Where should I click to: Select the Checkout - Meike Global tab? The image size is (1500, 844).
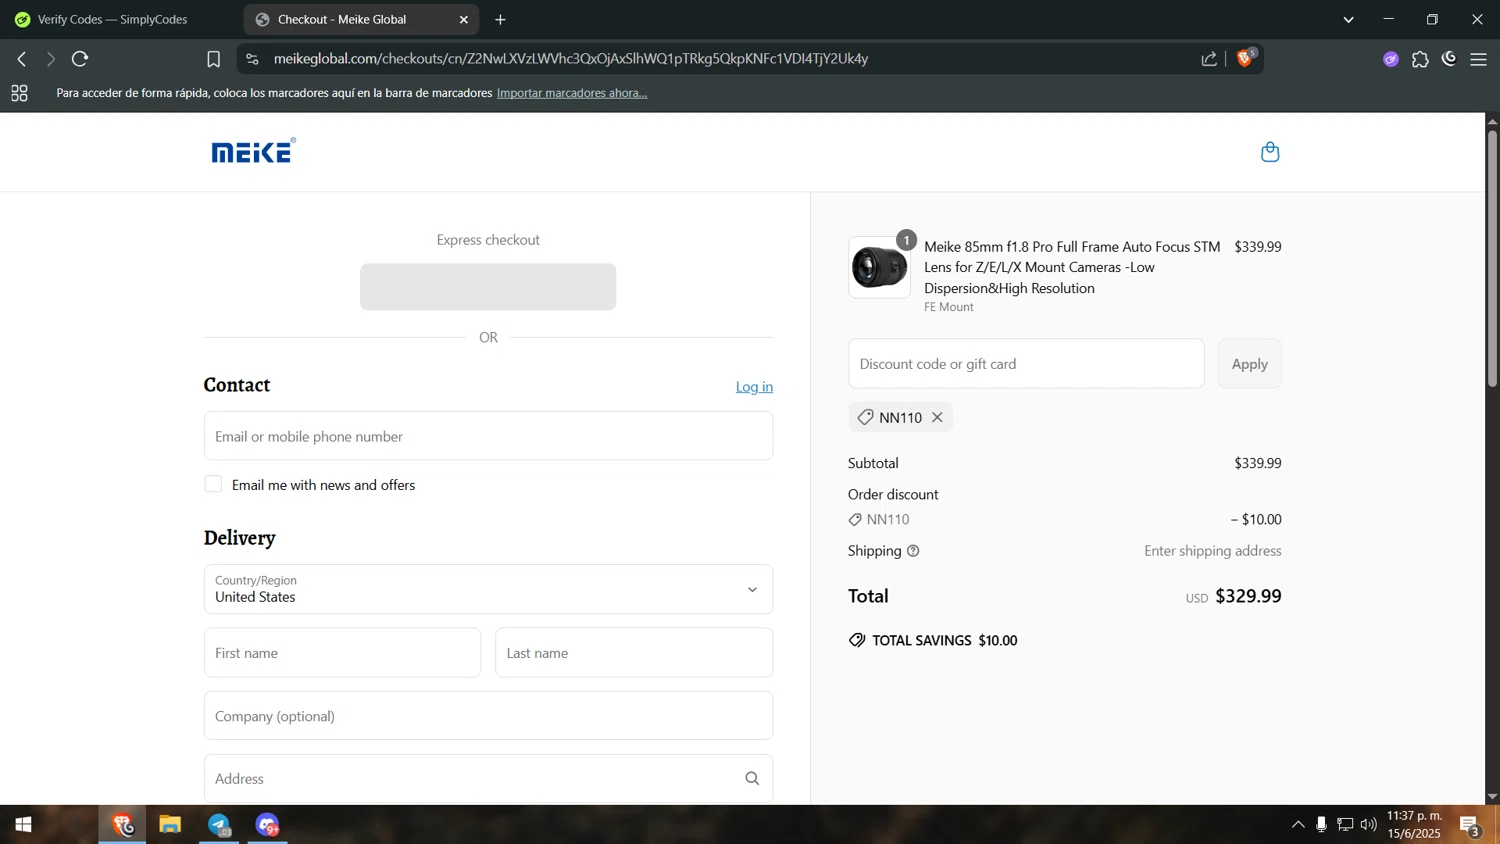pyautogui.click(x=360, y=19)
